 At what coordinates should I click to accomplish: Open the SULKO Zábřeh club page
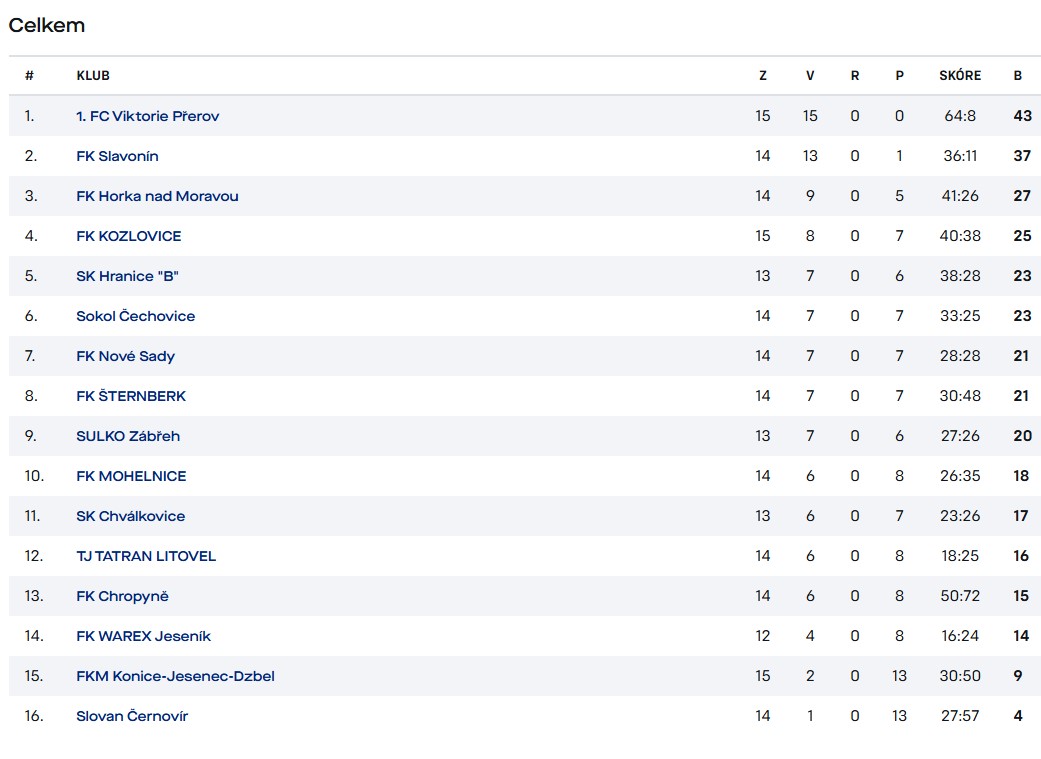128,436
